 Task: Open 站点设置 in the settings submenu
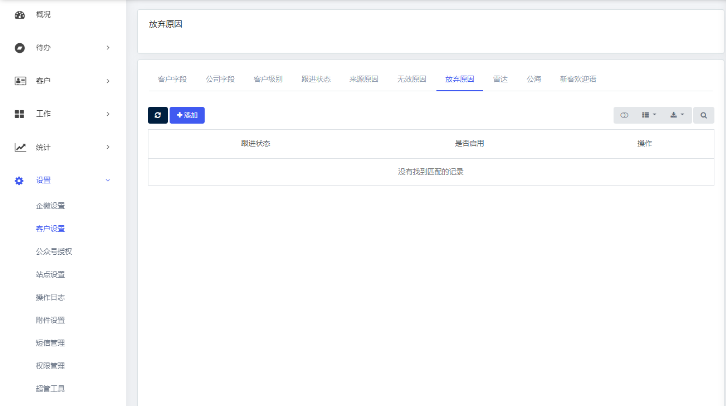click(50, 274)
